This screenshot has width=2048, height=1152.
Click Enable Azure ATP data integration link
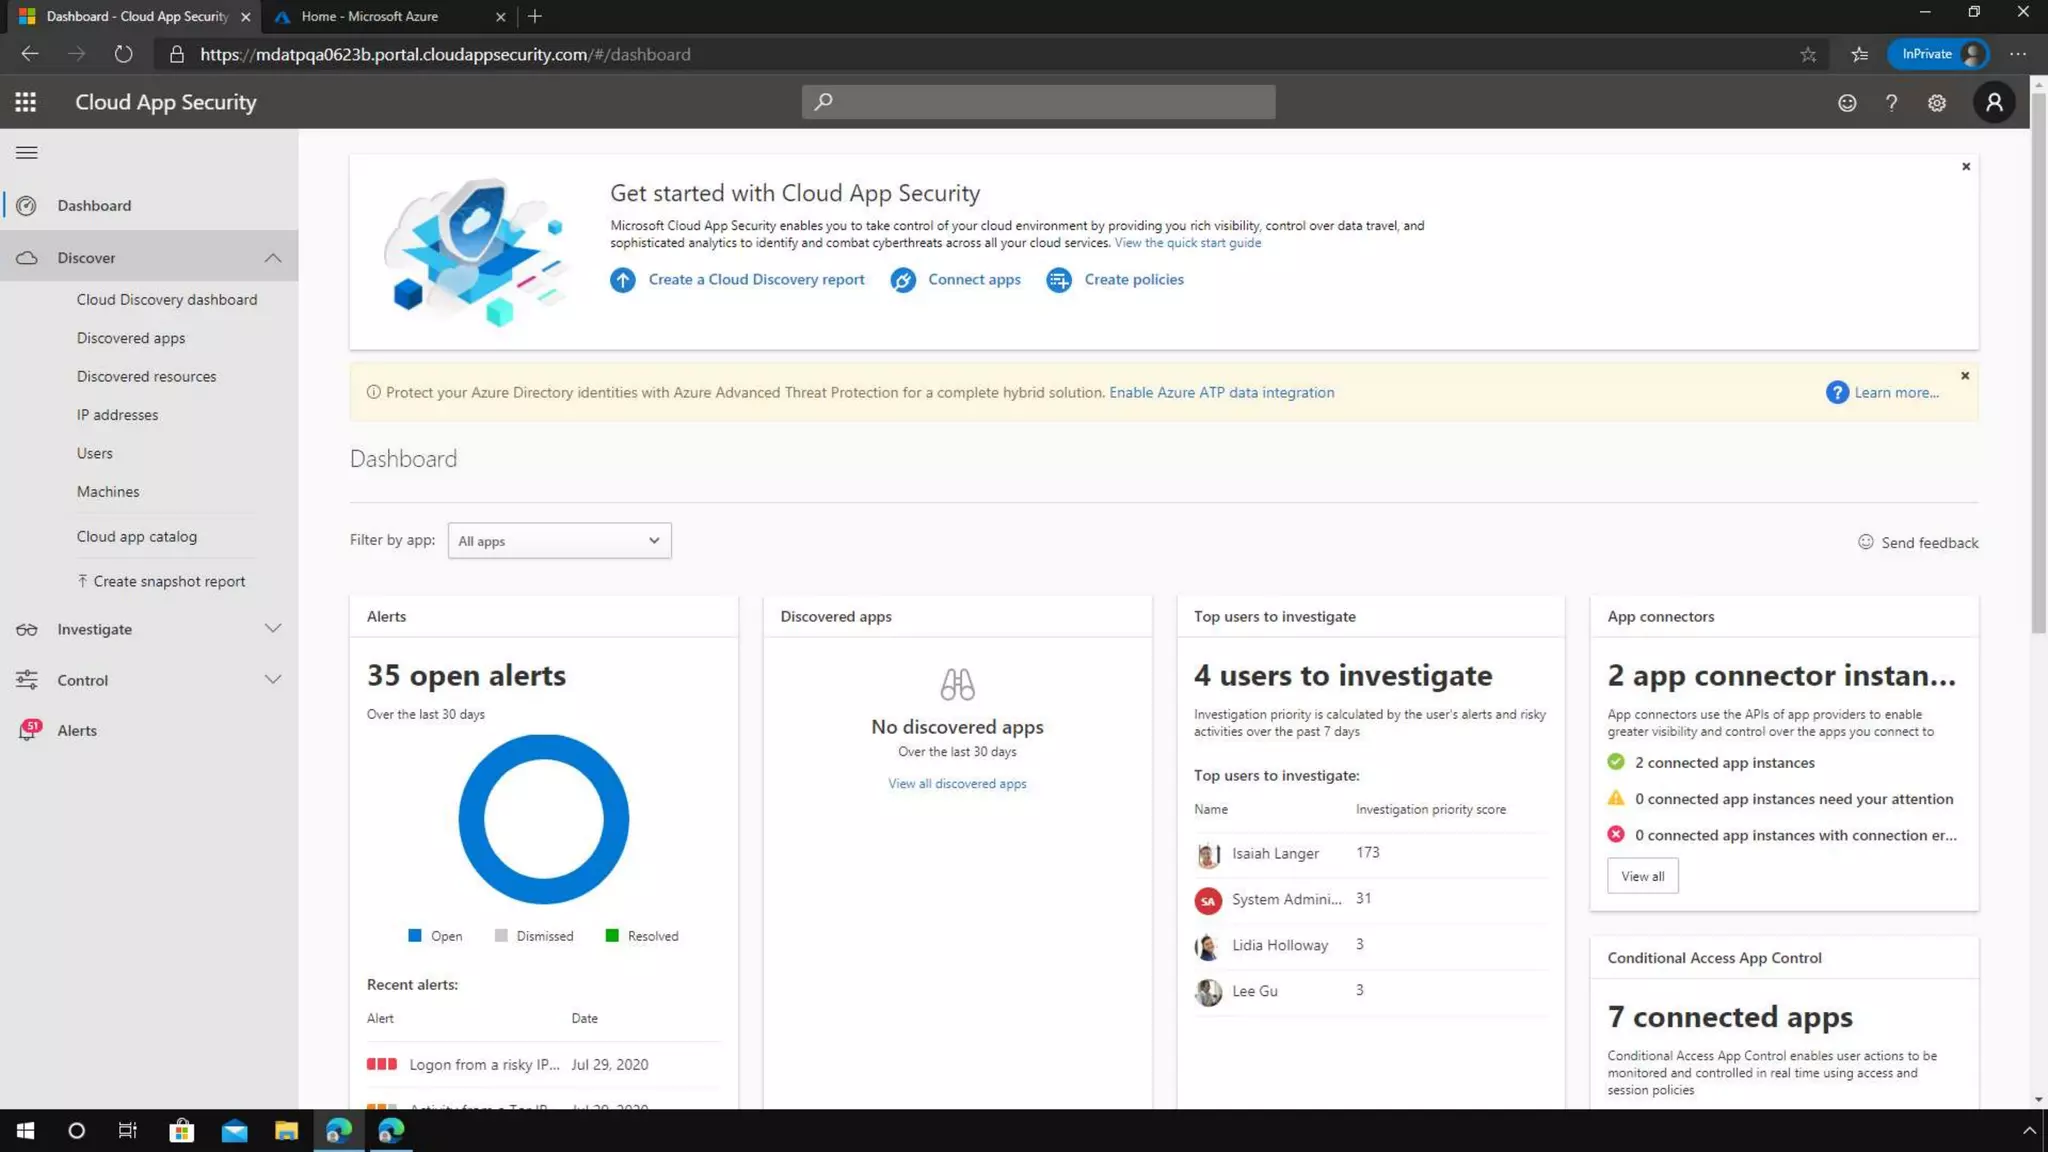click(1221, 393)
